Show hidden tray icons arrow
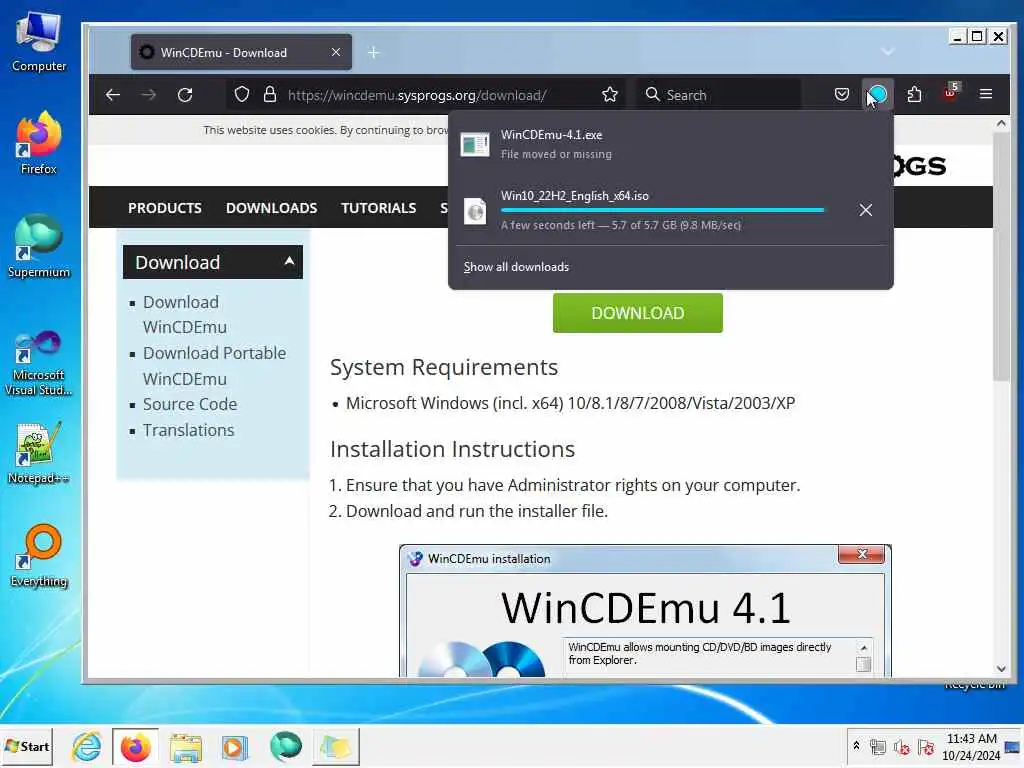Screen dimensions: 1024x768 click(856, 746)
